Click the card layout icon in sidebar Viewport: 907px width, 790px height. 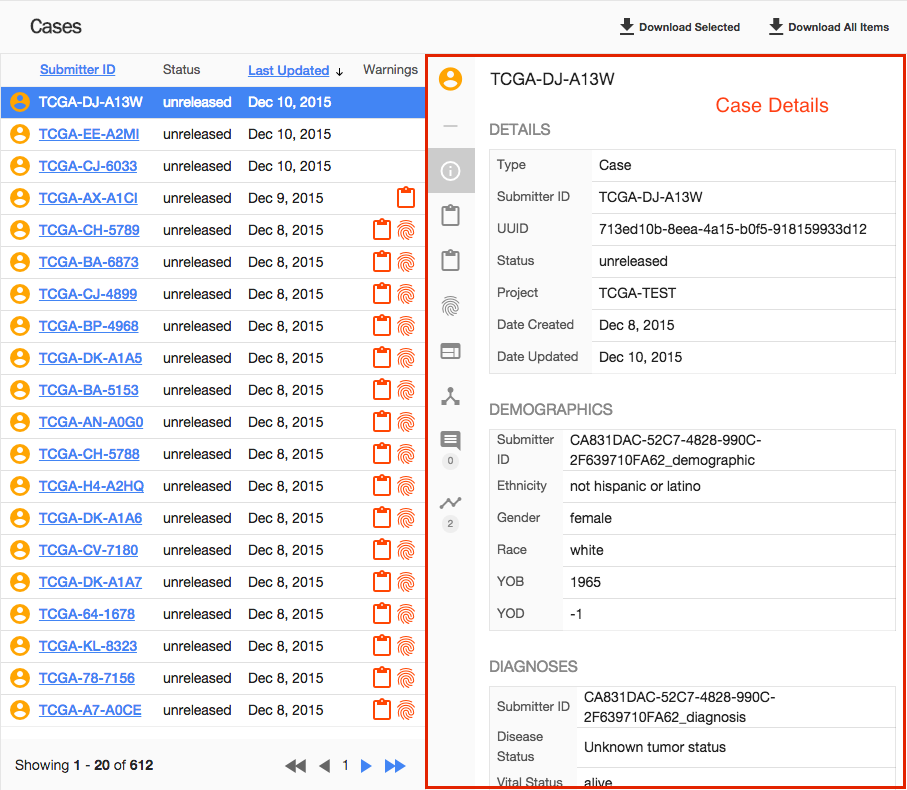coord(450,351)
